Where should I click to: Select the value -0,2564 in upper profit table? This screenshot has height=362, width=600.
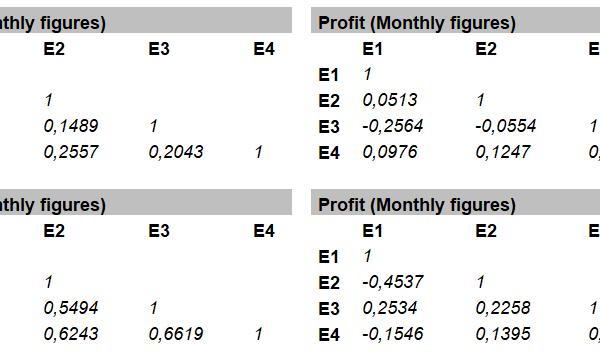(x=393, y=126)
